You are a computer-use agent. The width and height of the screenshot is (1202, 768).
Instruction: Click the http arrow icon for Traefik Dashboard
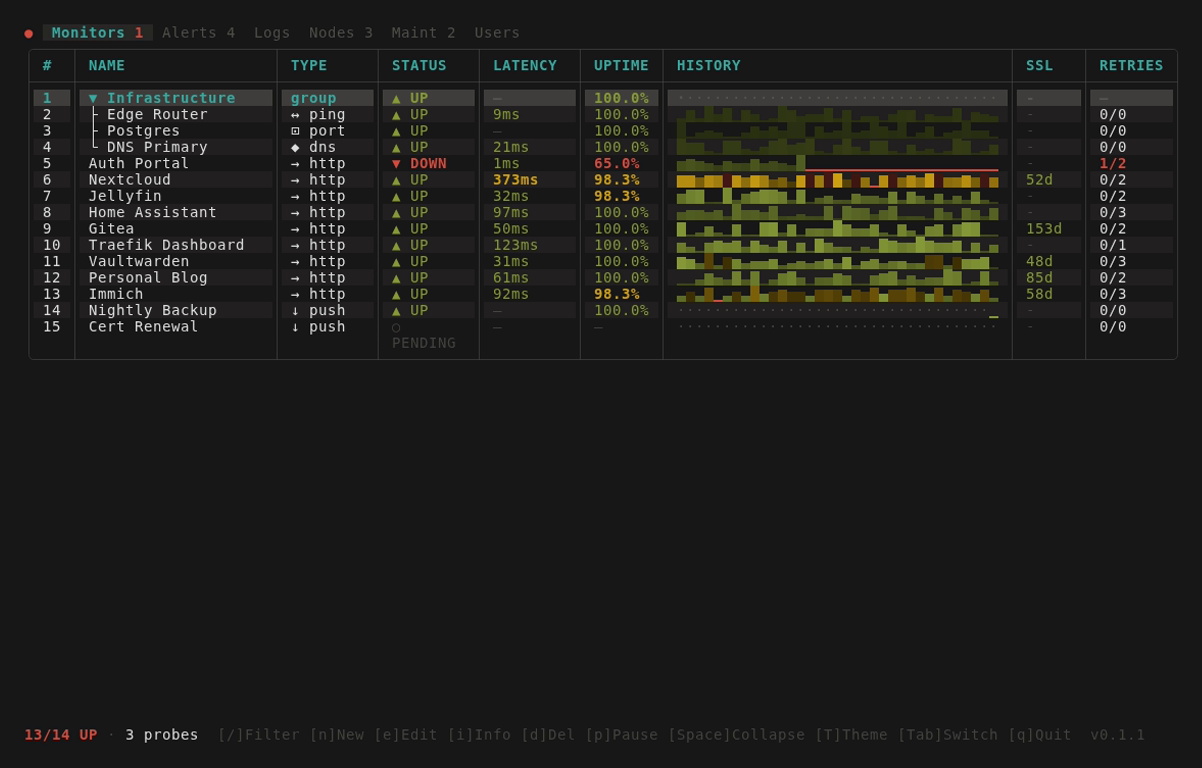[x=295, y=245]
